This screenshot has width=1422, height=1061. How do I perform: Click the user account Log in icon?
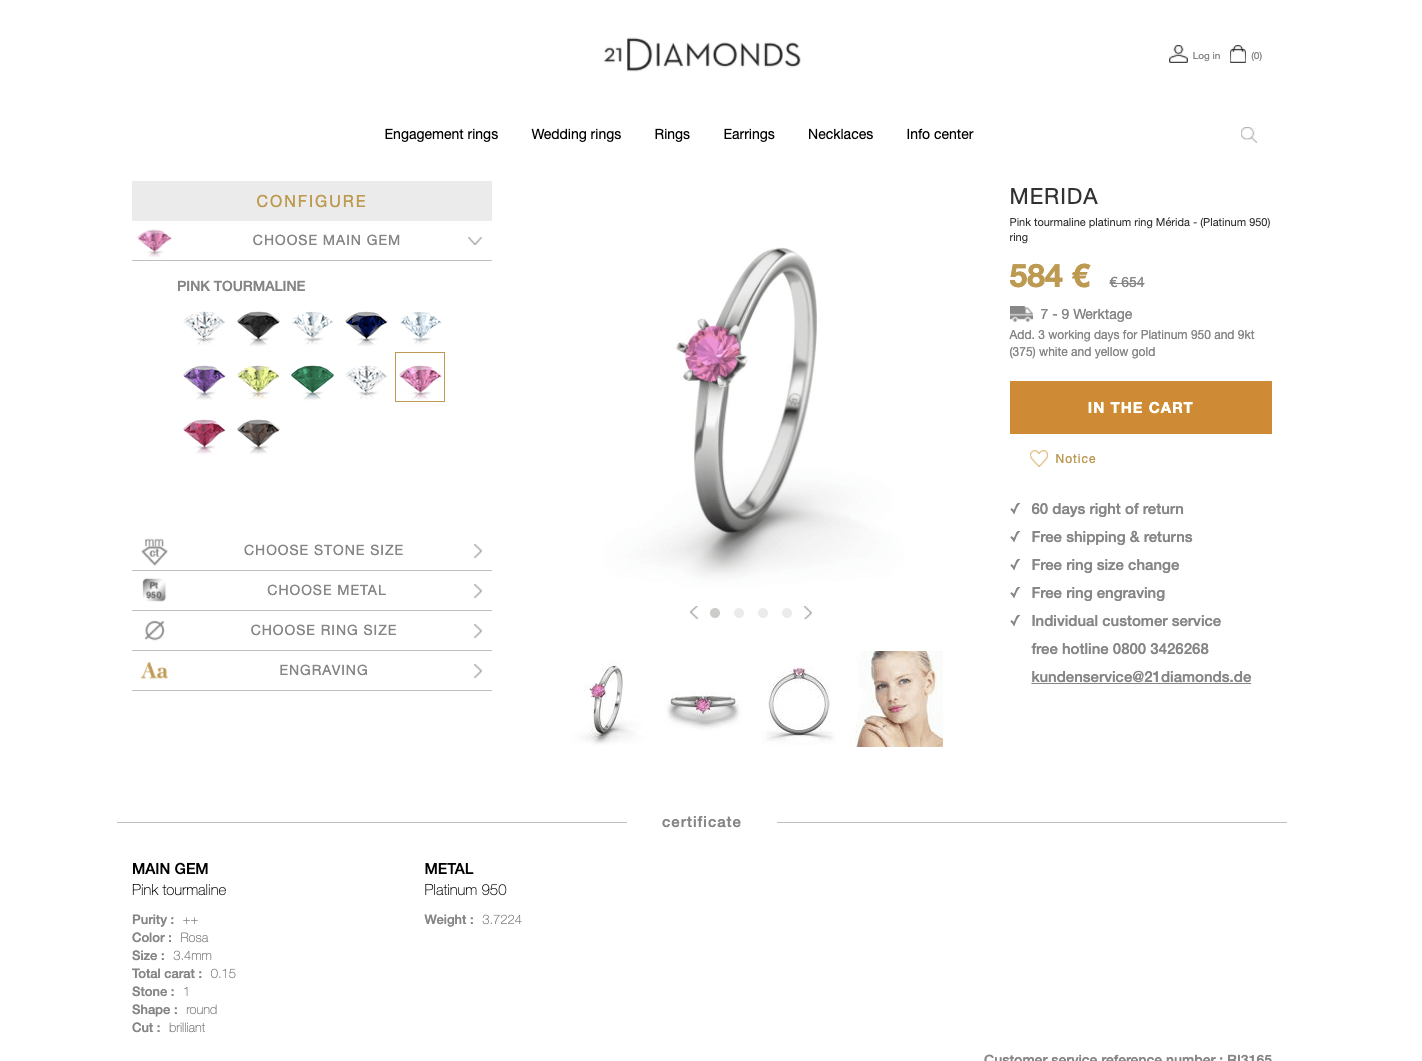click(x=1178, y=54)
